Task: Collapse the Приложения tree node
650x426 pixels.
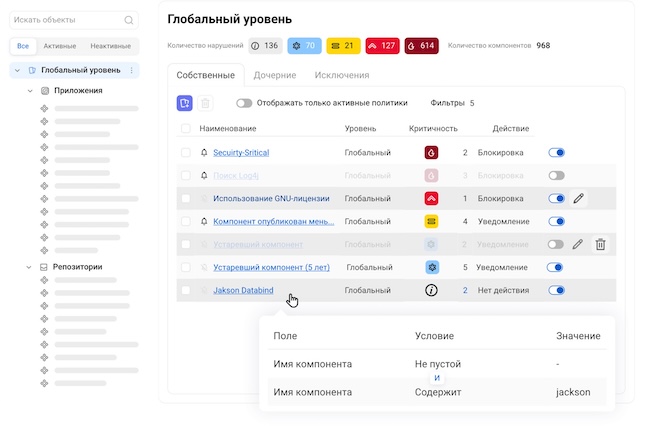Action: coord(30,91)
